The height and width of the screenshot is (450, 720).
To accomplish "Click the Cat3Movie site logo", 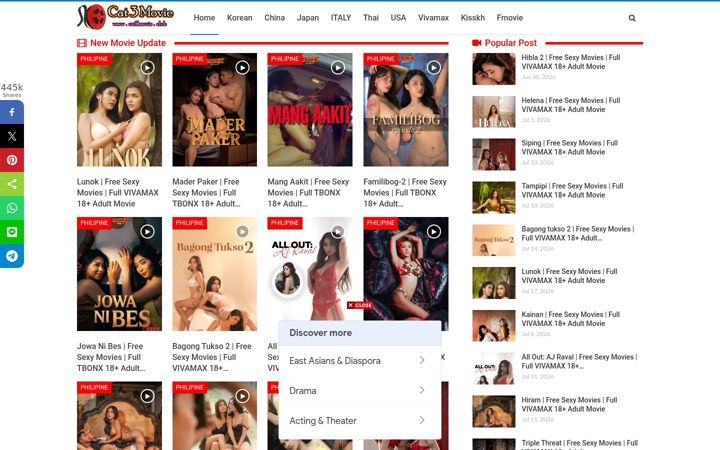I will point(126,16).
